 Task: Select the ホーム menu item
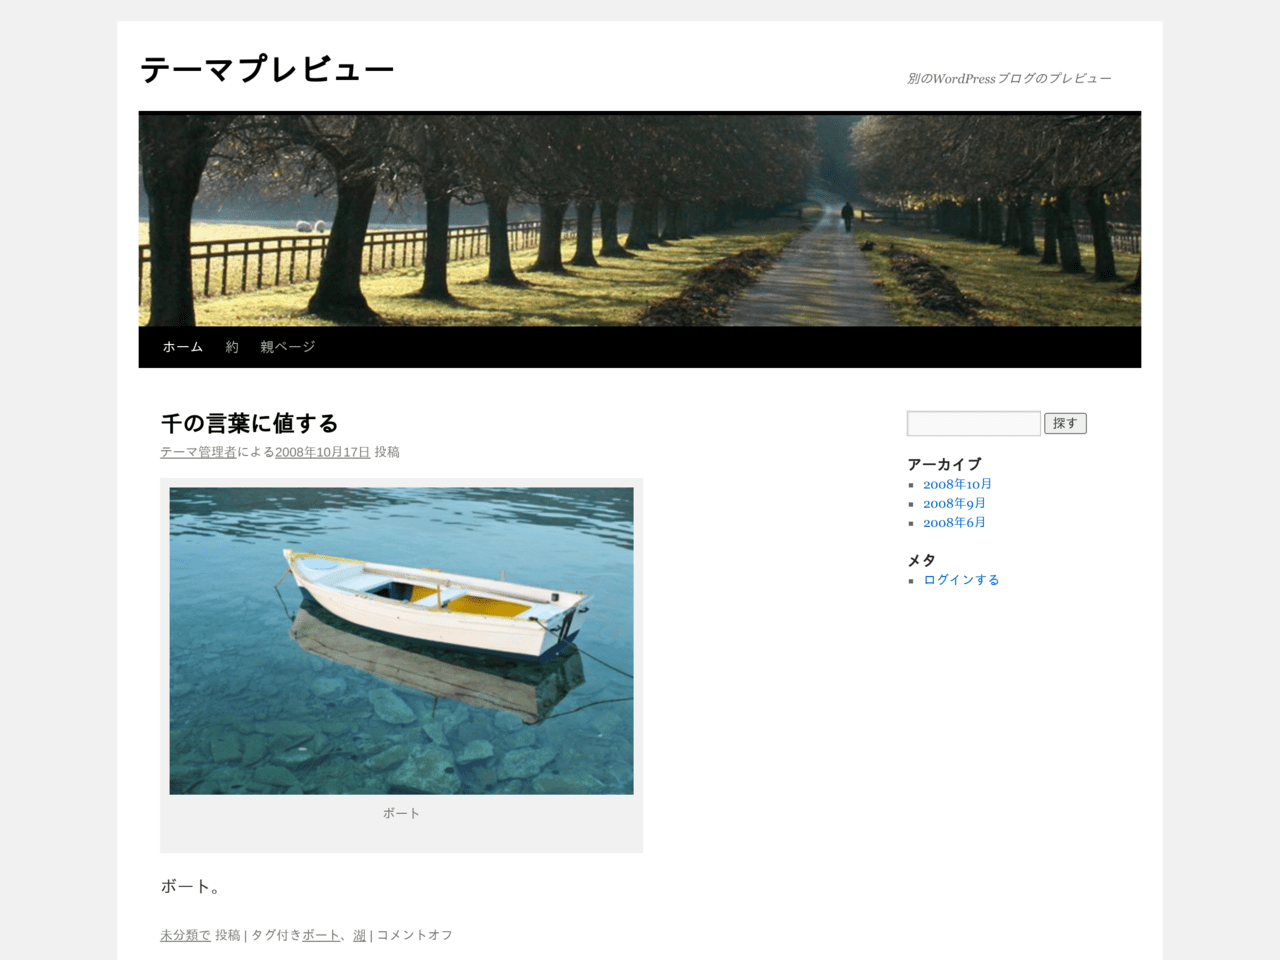183,347
